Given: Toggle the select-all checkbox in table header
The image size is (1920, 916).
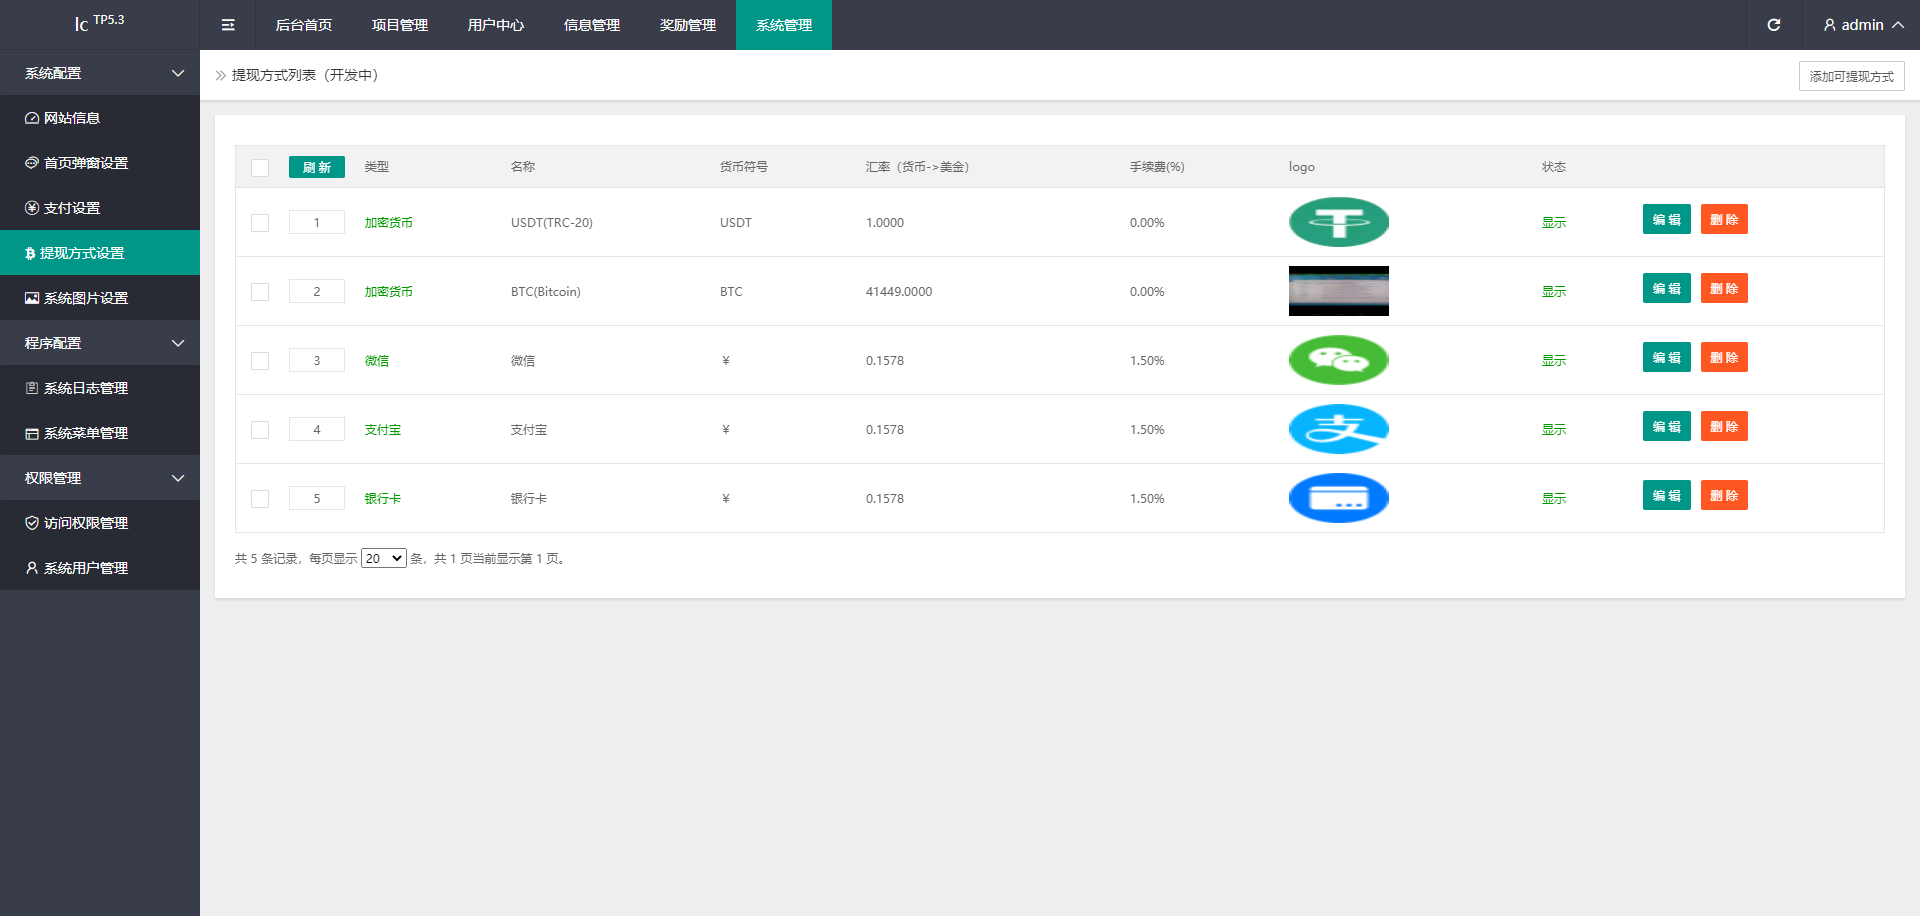Looking at the screenshot, I should tap(260, 168).
